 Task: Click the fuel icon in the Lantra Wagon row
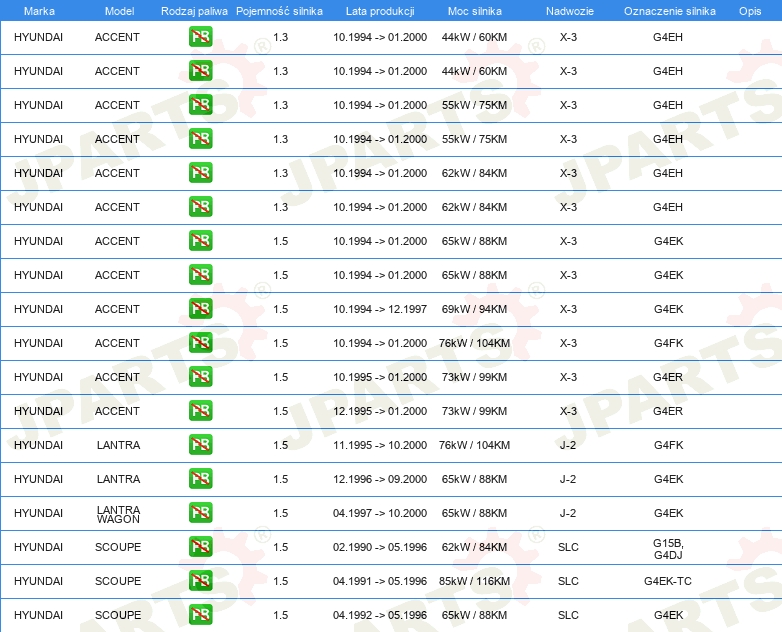tap(200, 513)
